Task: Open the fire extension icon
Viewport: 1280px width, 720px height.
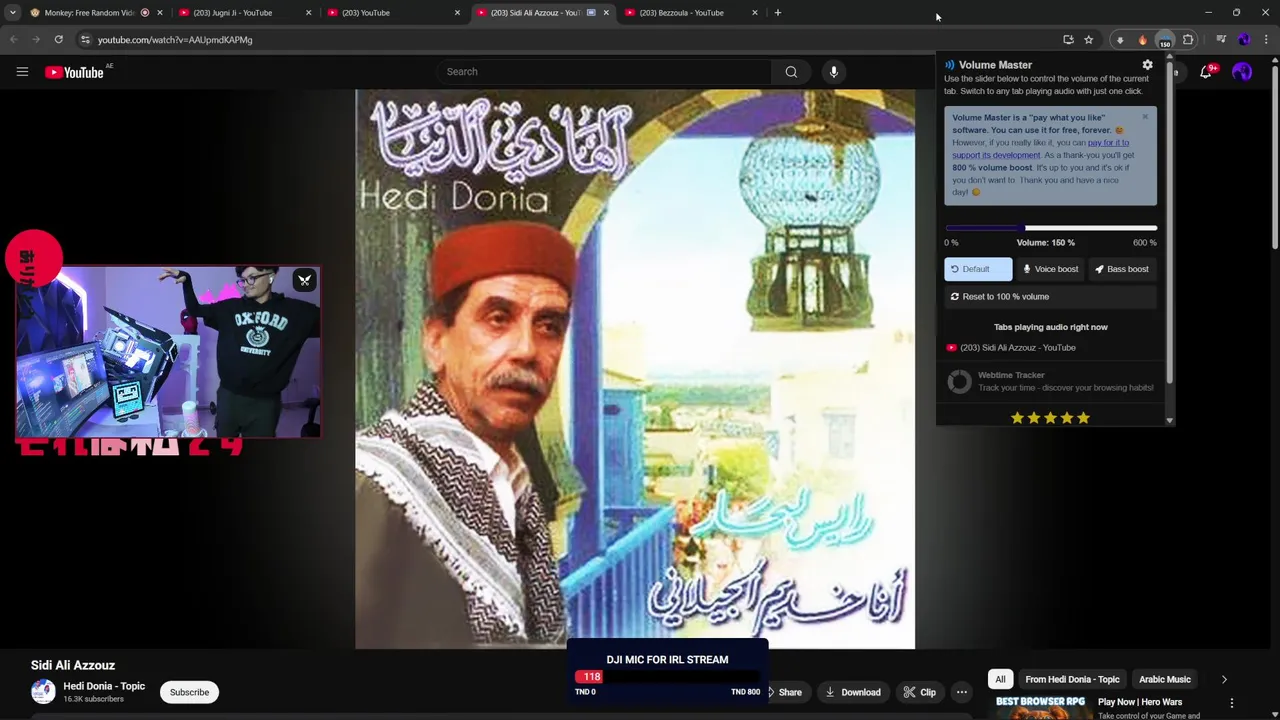Action: coord(1143,40)
